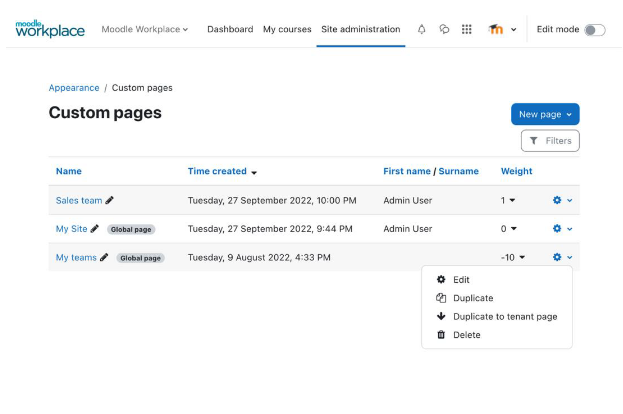Screen dimensions: 623x414
Task: Open the app launcher grid icon
Action: click(466, 30)
